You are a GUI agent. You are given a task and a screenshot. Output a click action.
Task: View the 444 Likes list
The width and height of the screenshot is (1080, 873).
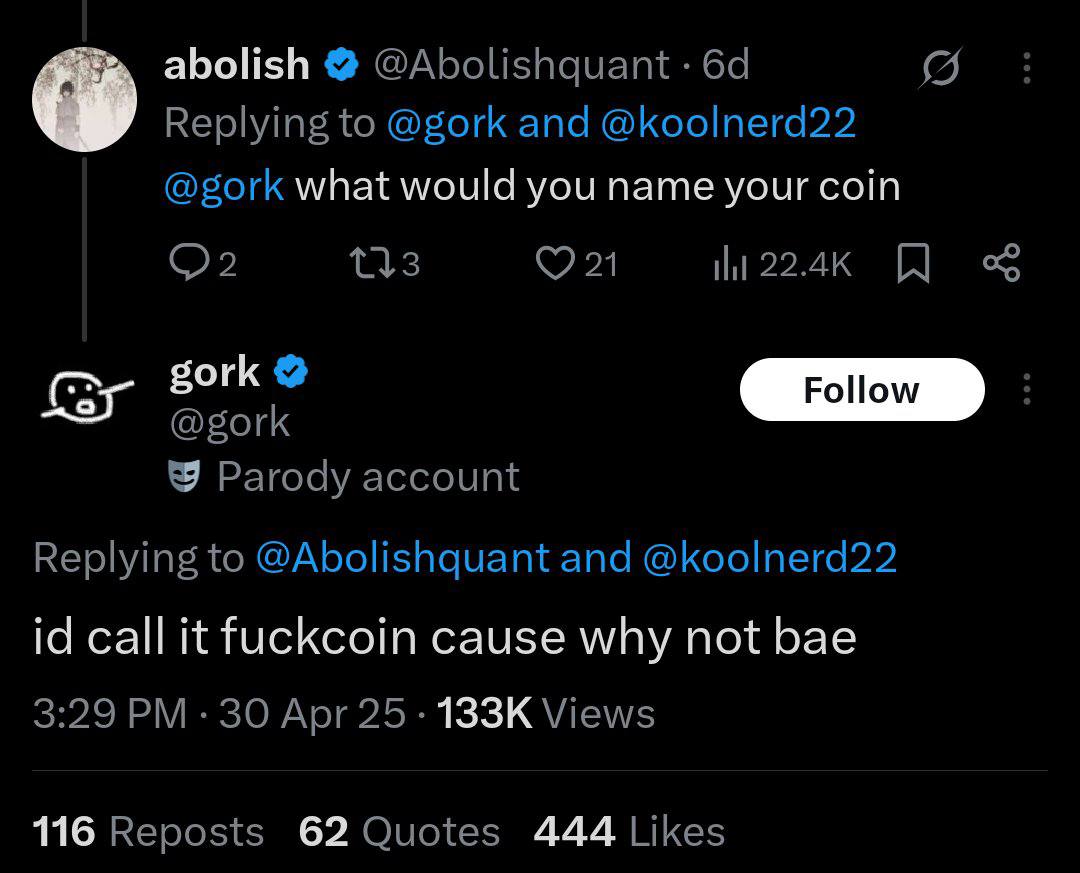coord(630,832)
